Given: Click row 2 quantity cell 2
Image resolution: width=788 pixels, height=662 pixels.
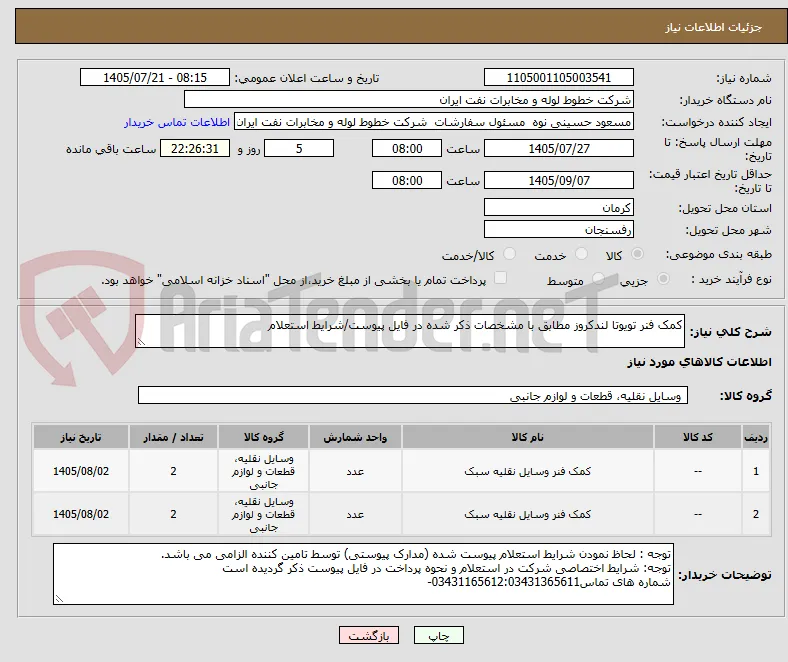Looking at the screenshot, I should [x=173, y=514].
